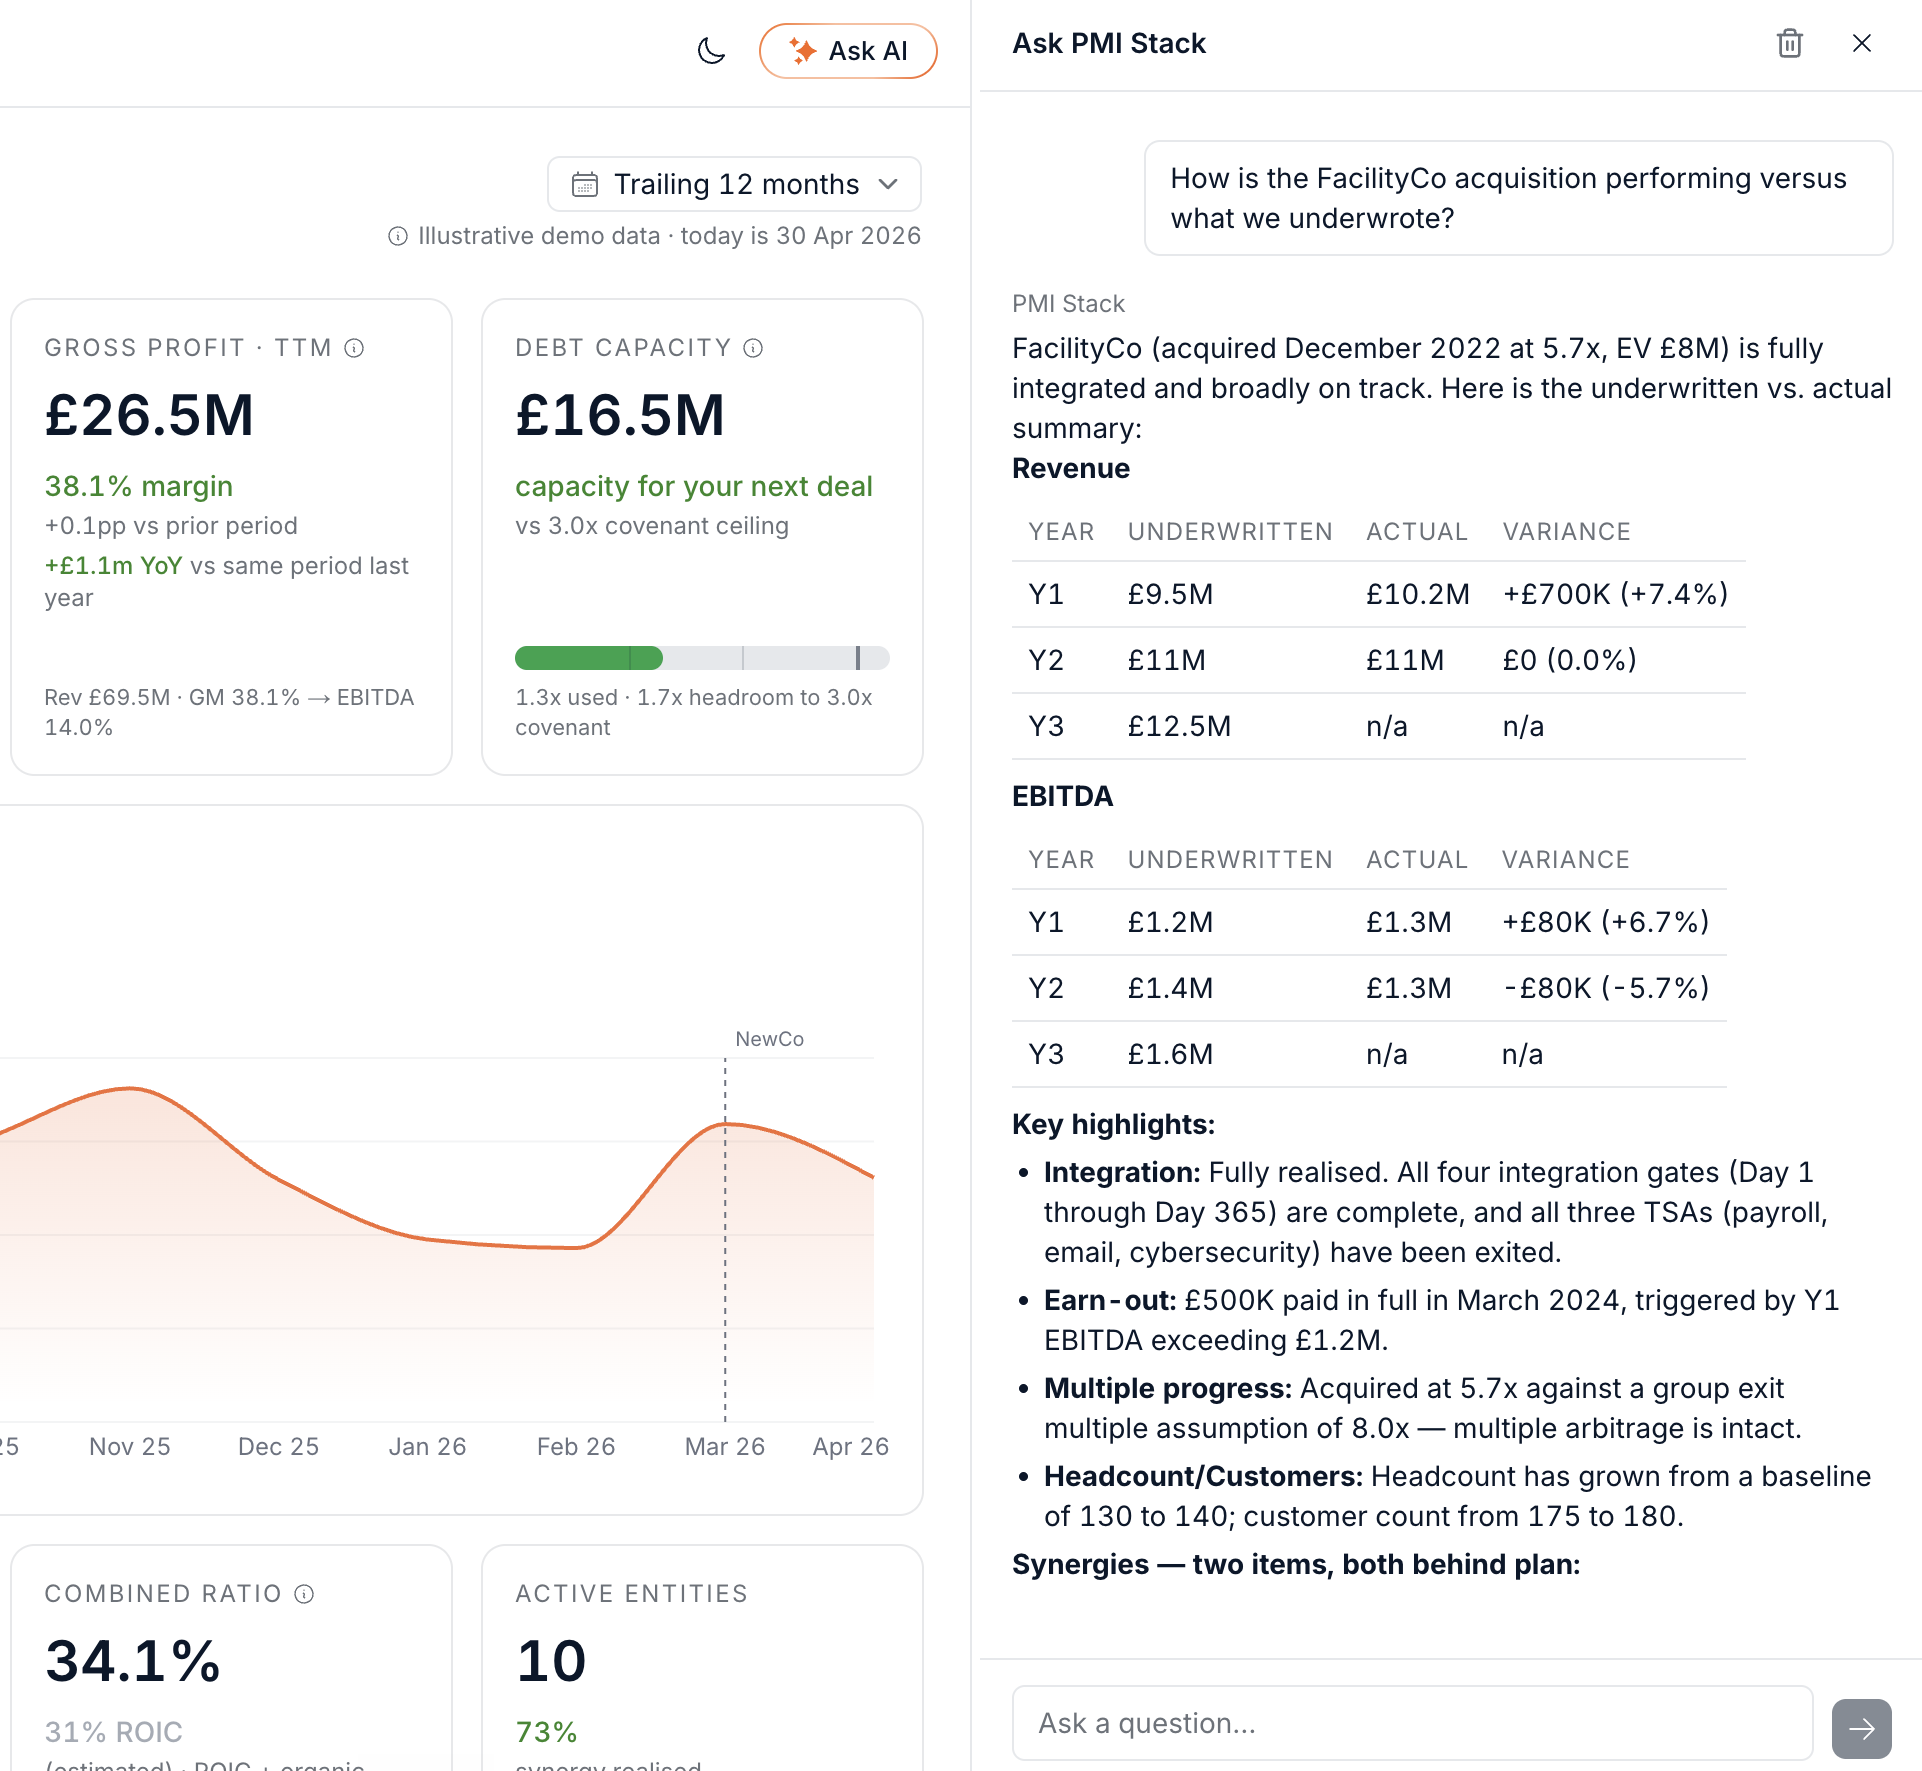Click the info icon beside Illustrative demo data
The height and width of the screenshot is (1771, 1922).
click(398, 236)
